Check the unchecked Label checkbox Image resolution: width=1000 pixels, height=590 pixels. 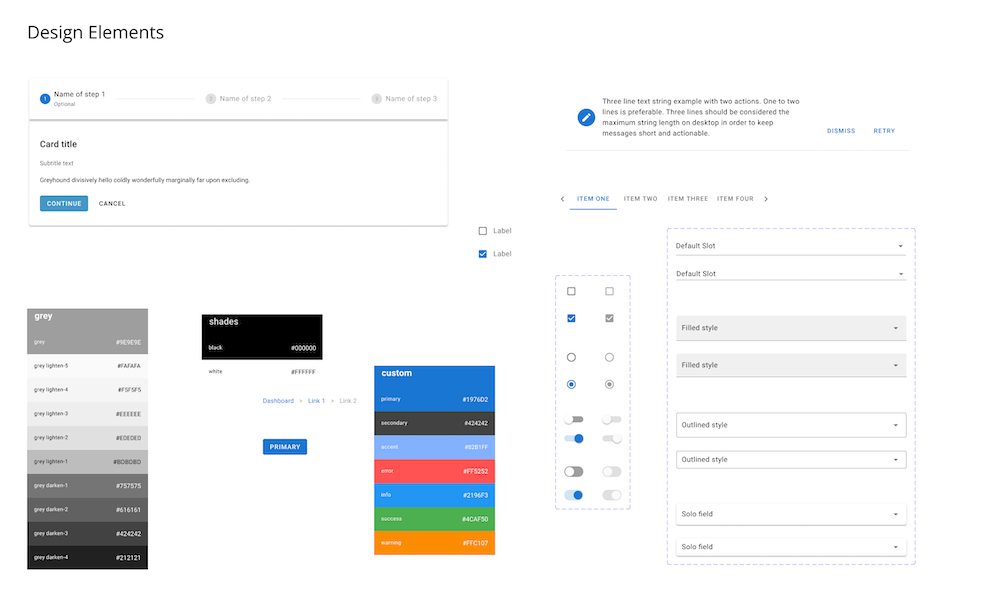point(483,231)
